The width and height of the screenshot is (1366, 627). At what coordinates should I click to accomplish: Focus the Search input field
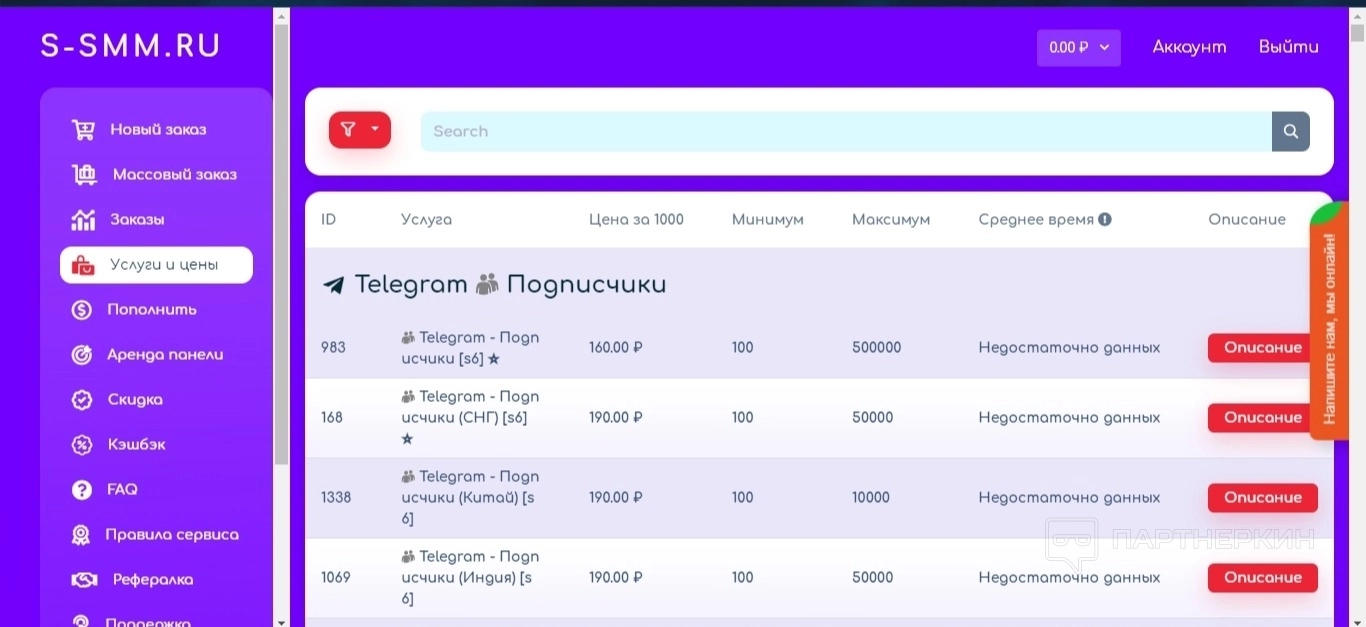[x=846, y=131]
